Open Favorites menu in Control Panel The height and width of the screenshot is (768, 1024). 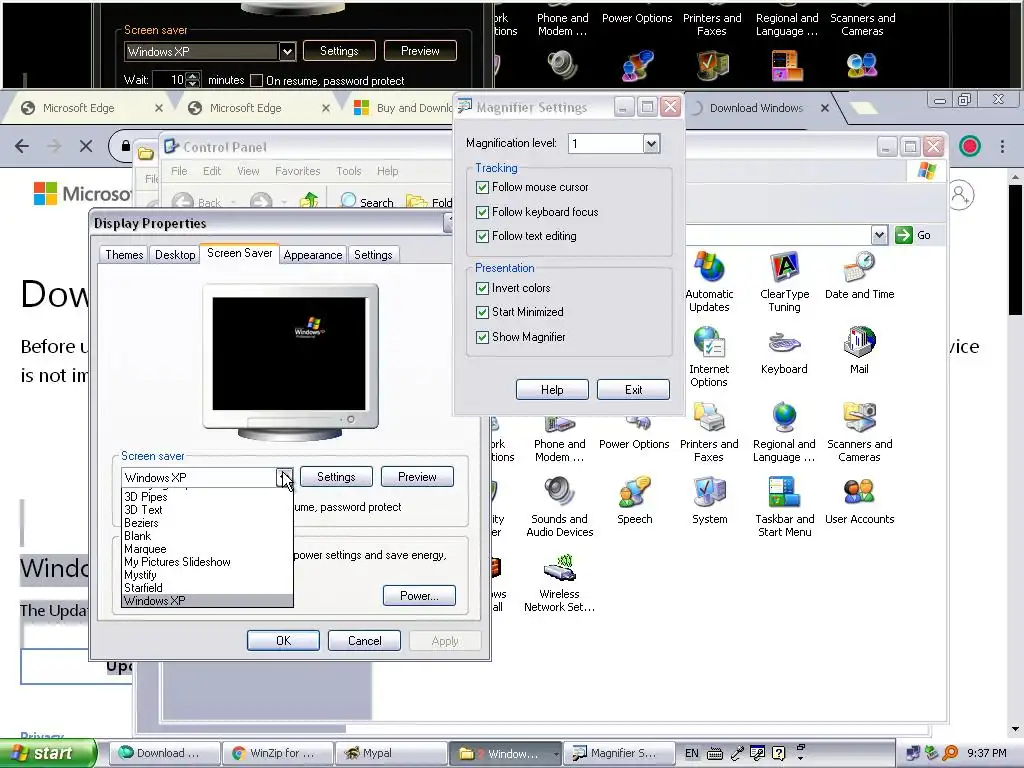[297, 171]
